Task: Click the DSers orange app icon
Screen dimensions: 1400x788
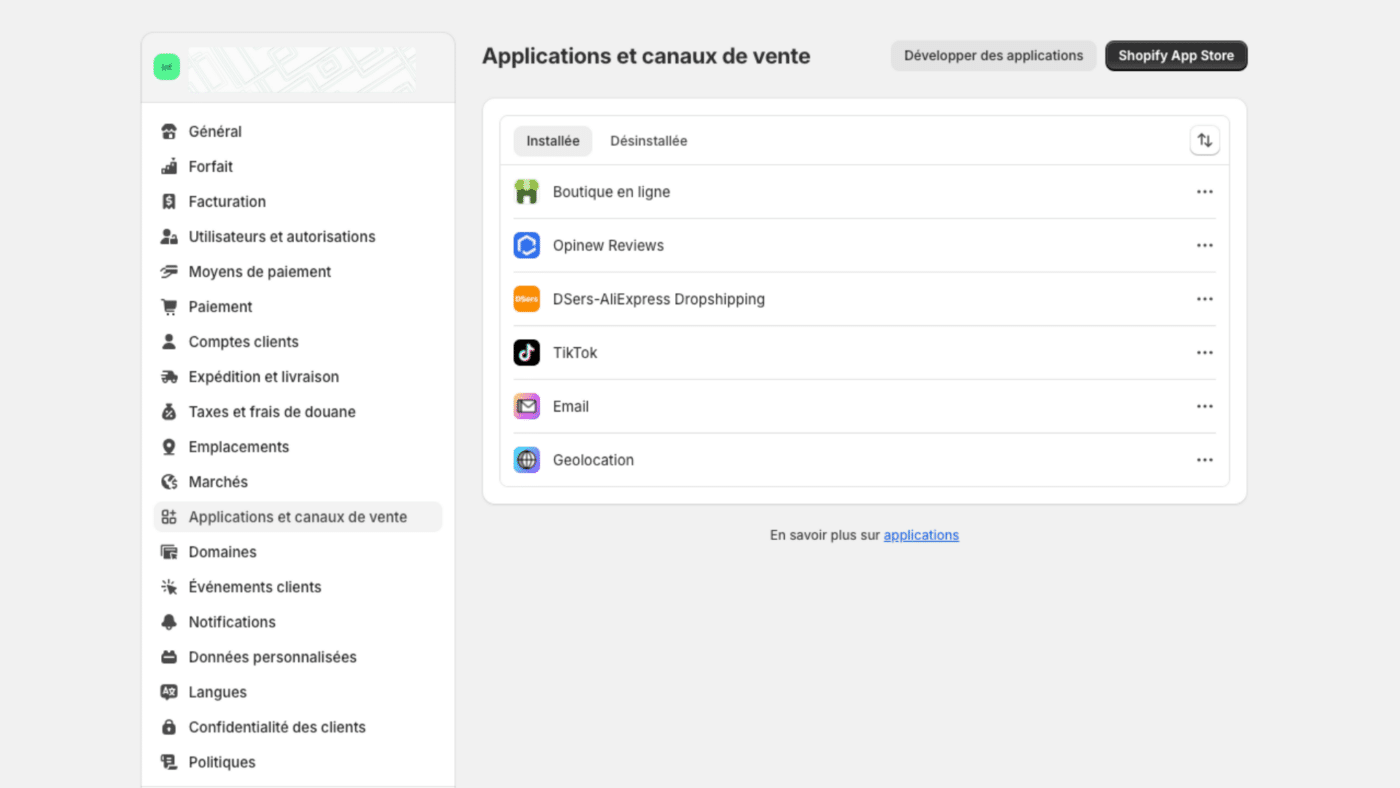Action: [x=527, y=299]
